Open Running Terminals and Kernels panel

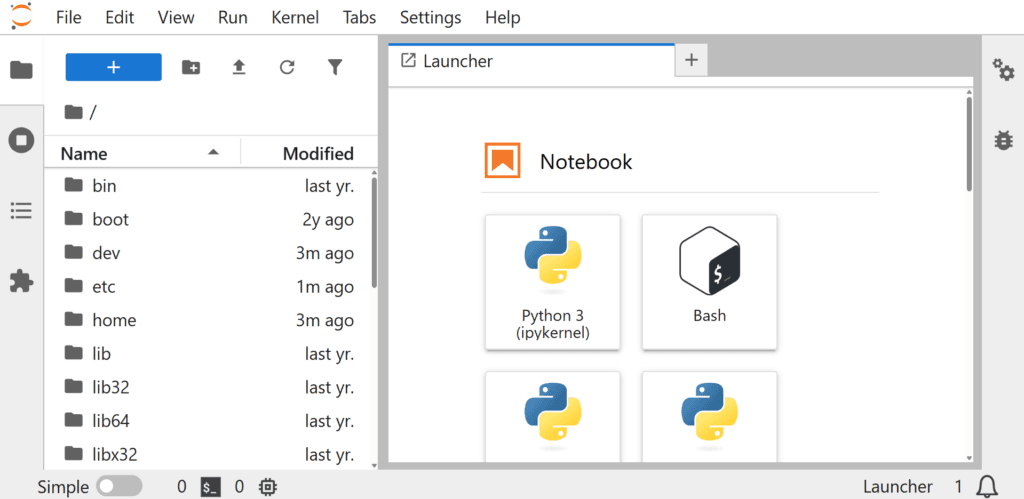[x=21, y=140]
